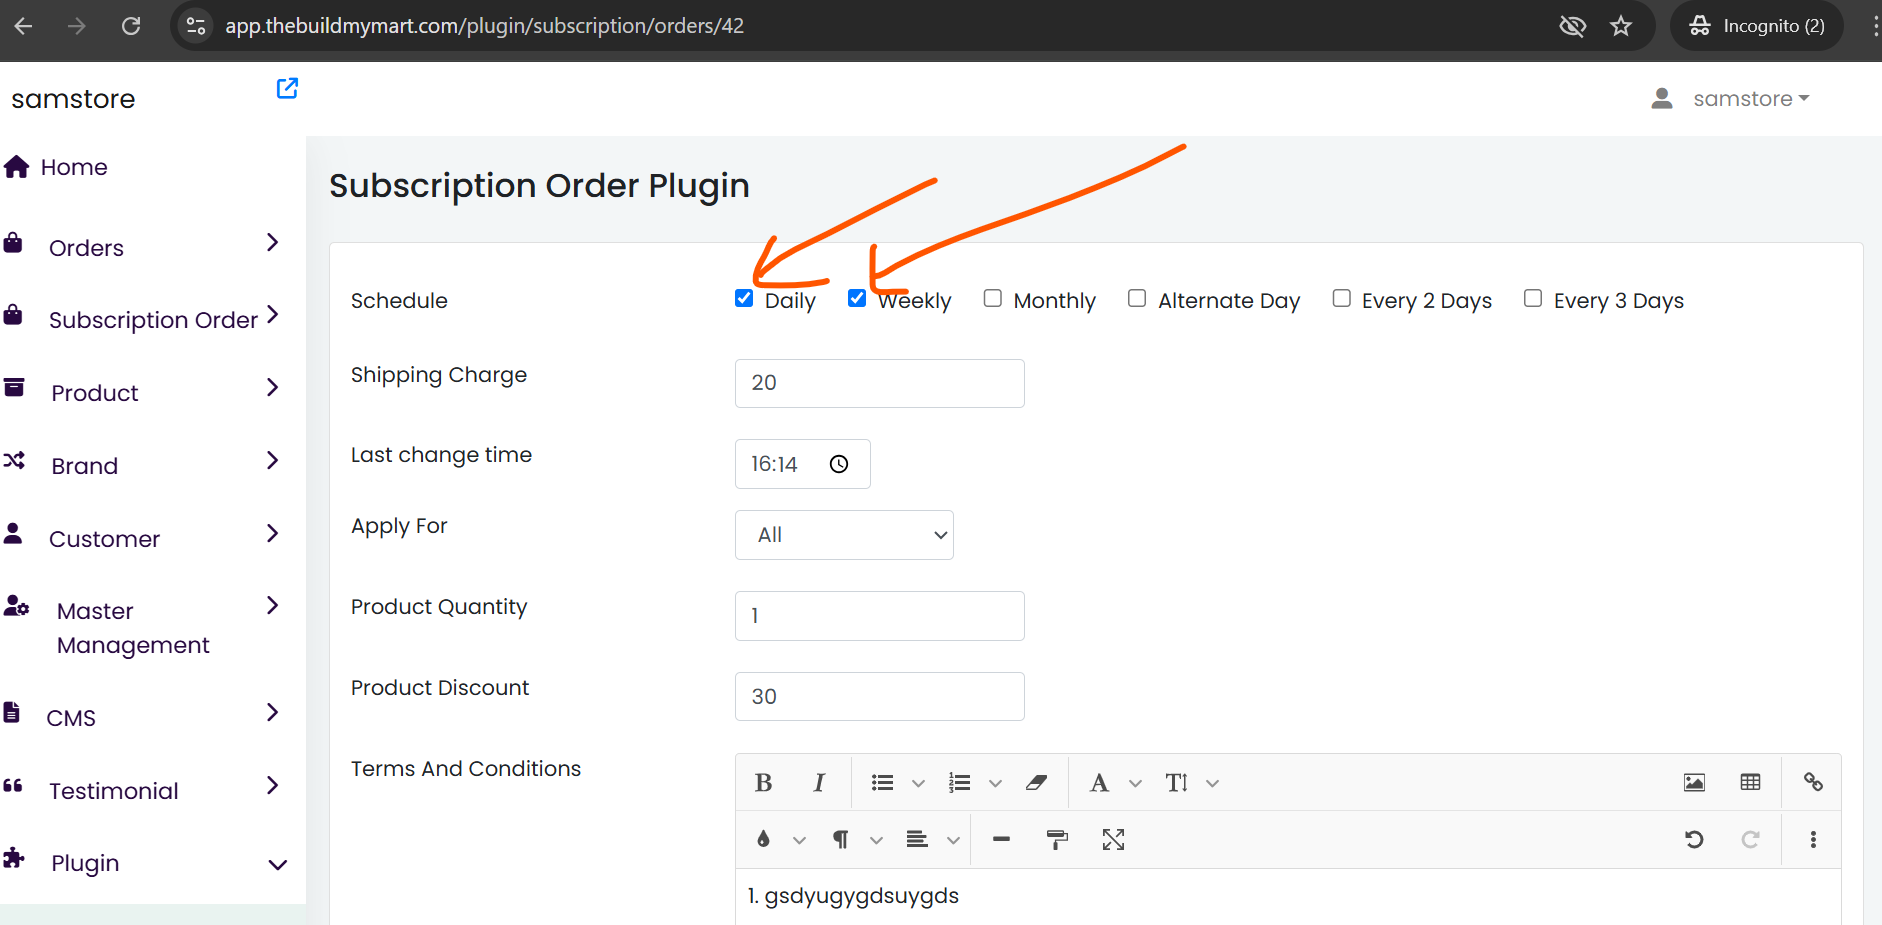Click the browser address bar URL
Screen dimensions: 1882x925
pos(485,26)
